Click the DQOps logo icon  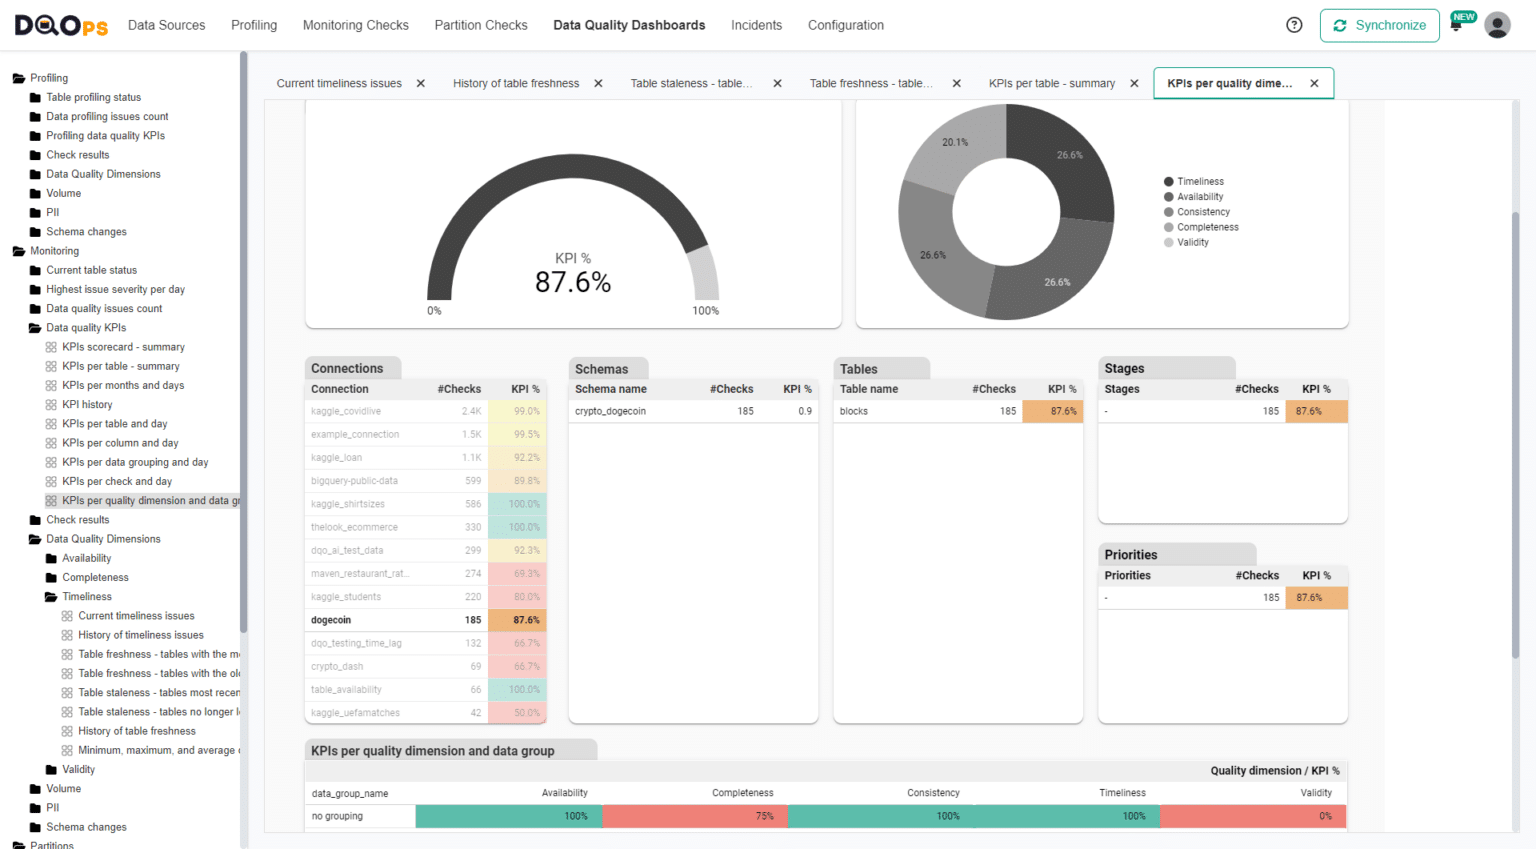click(59, 25)
